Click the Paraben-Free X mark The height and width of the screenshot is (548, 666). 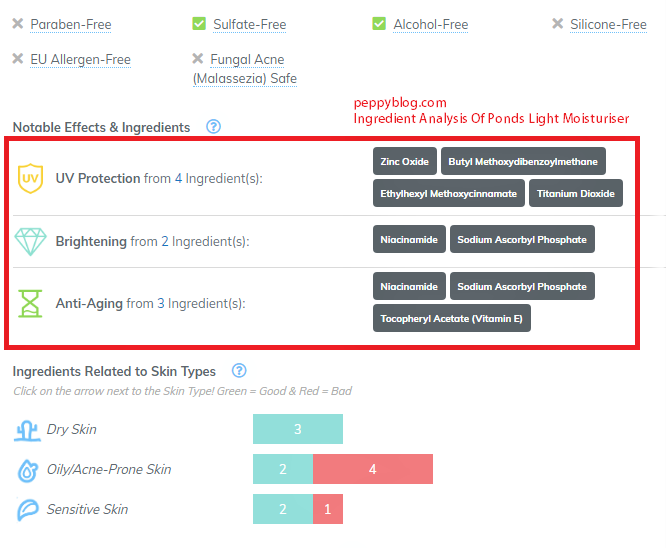tap(17, 24)
